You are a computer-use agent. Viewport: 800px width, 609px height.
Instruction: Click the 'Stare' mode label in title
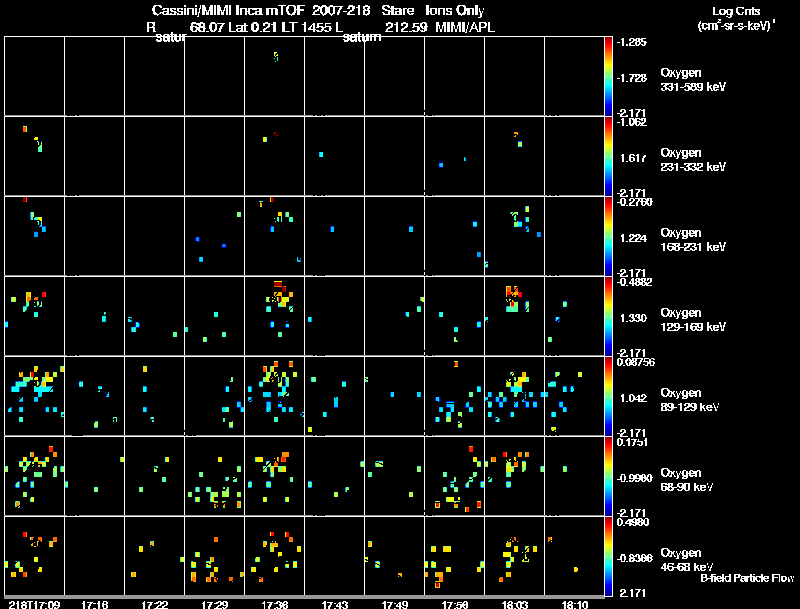397,10
